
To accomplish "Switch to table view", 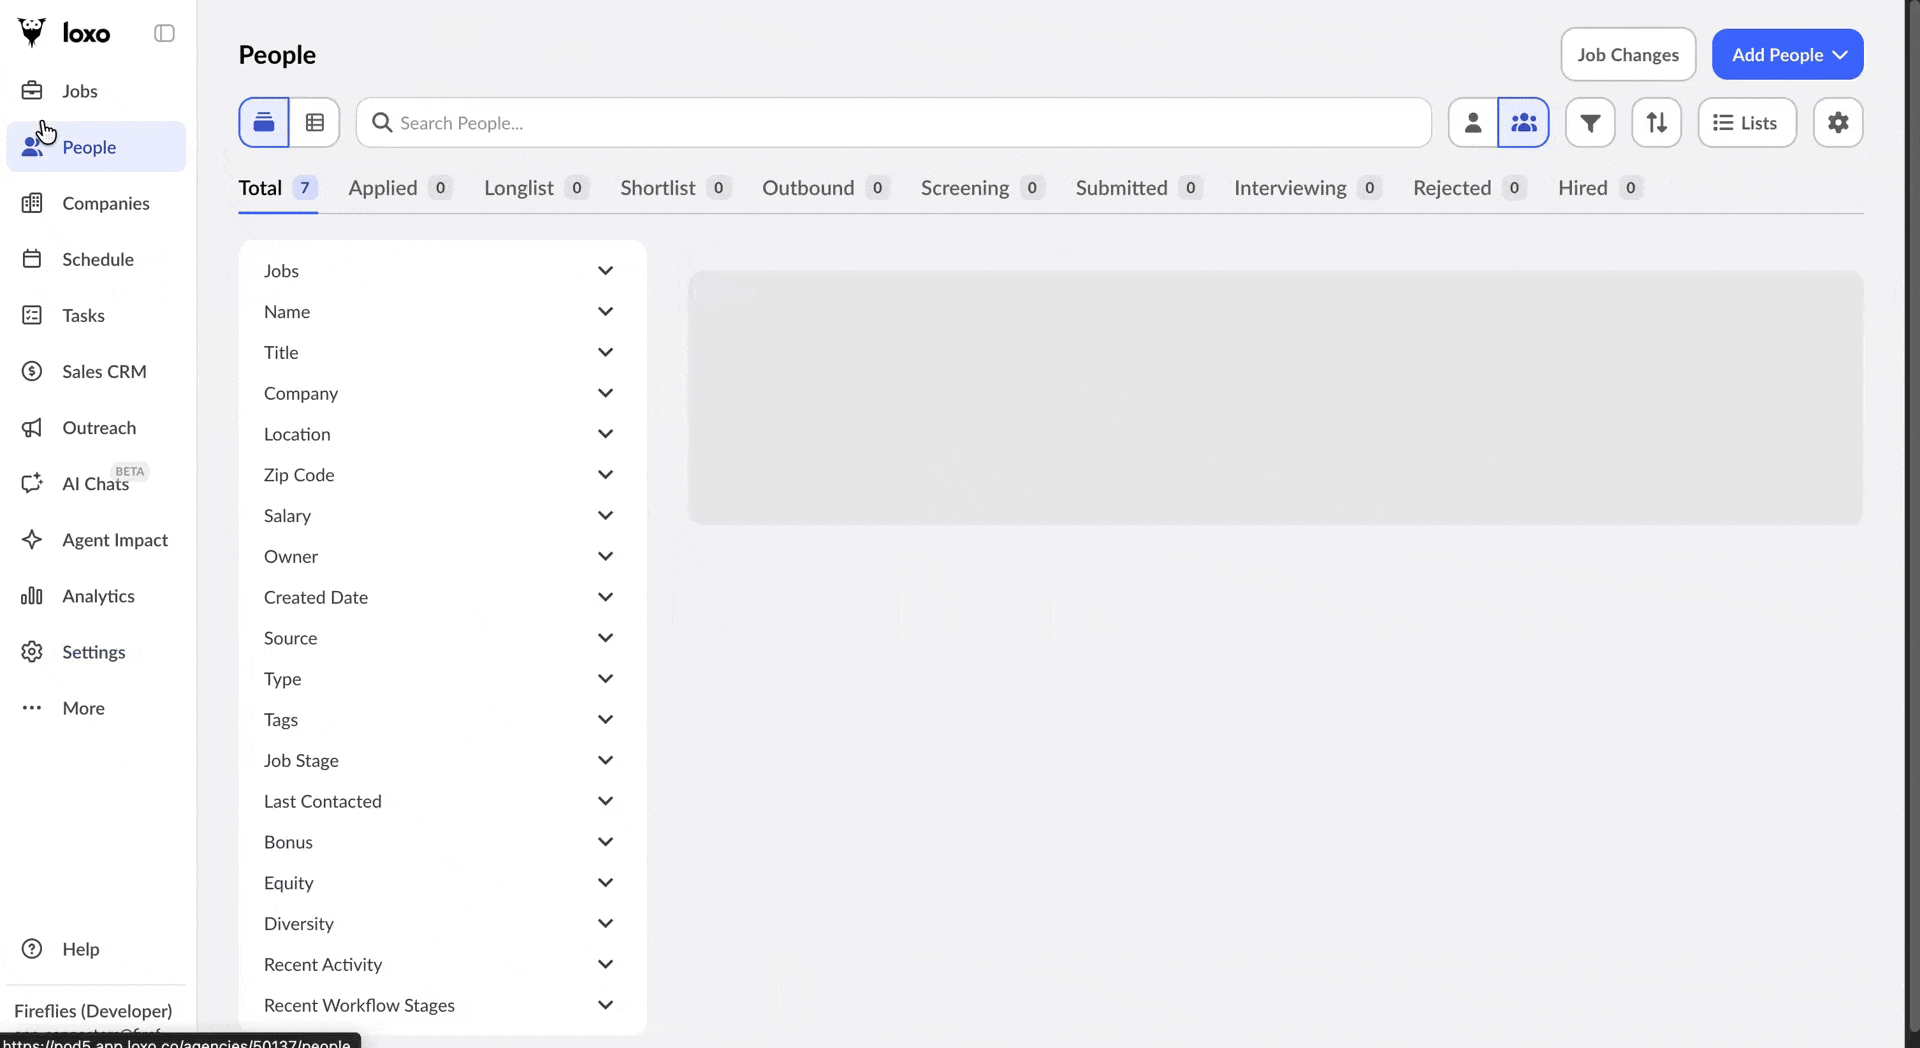I will pyautogui.click(x=315, y=123).
